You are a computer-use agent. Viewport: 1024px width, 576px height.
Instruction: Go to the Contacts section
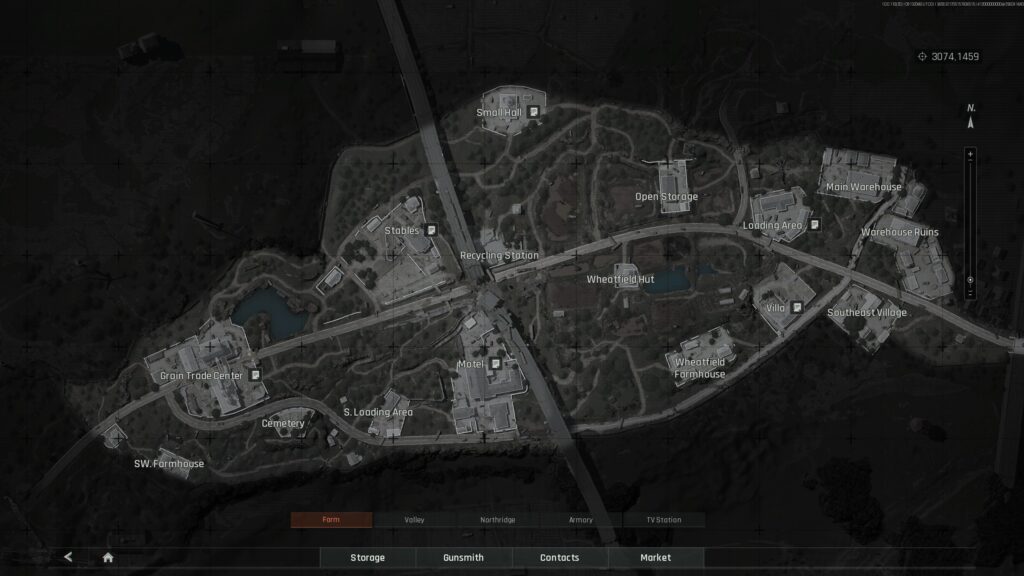coord(559,557)
